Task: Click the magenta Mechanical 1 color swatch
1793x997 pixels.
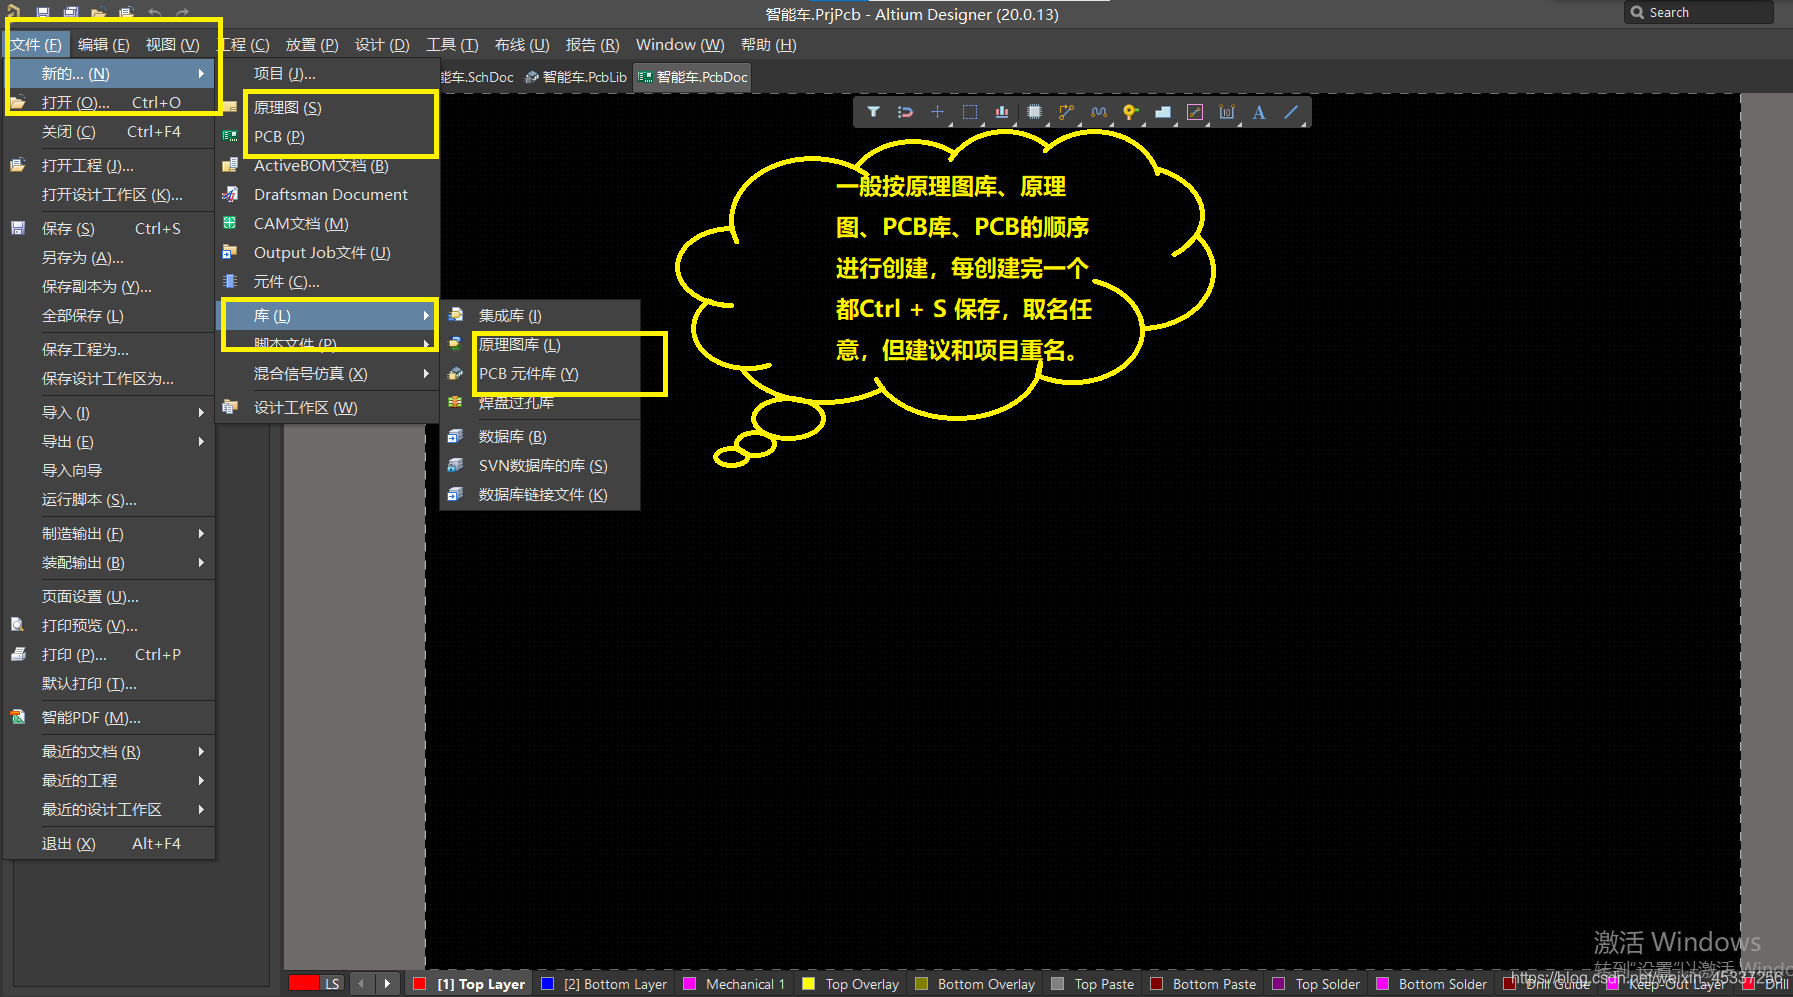Action: coord(689,984)
